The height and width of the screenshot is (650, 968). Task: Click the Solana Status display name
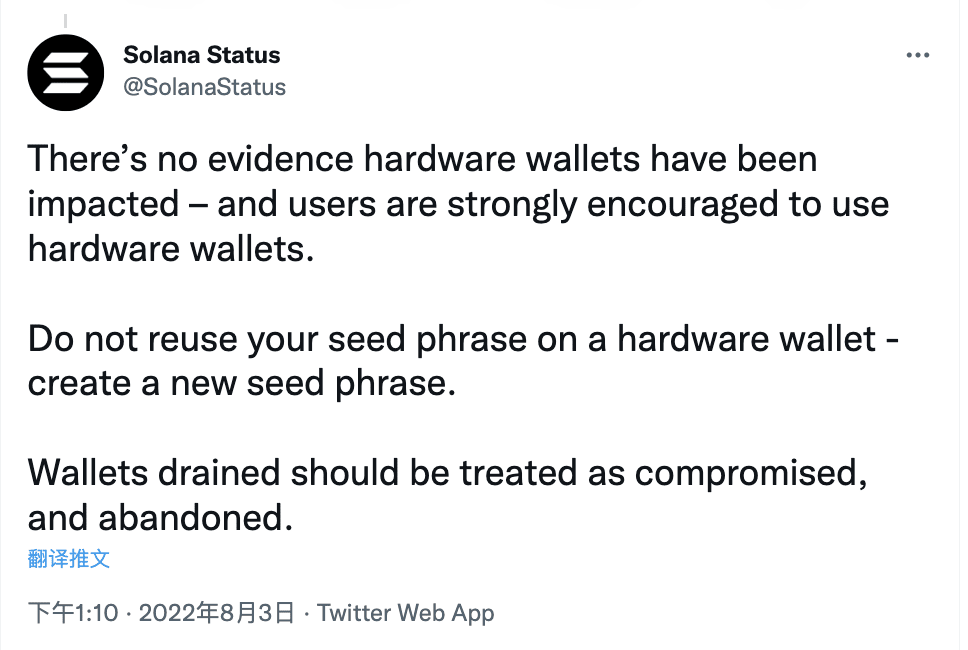tap(201, 55)
